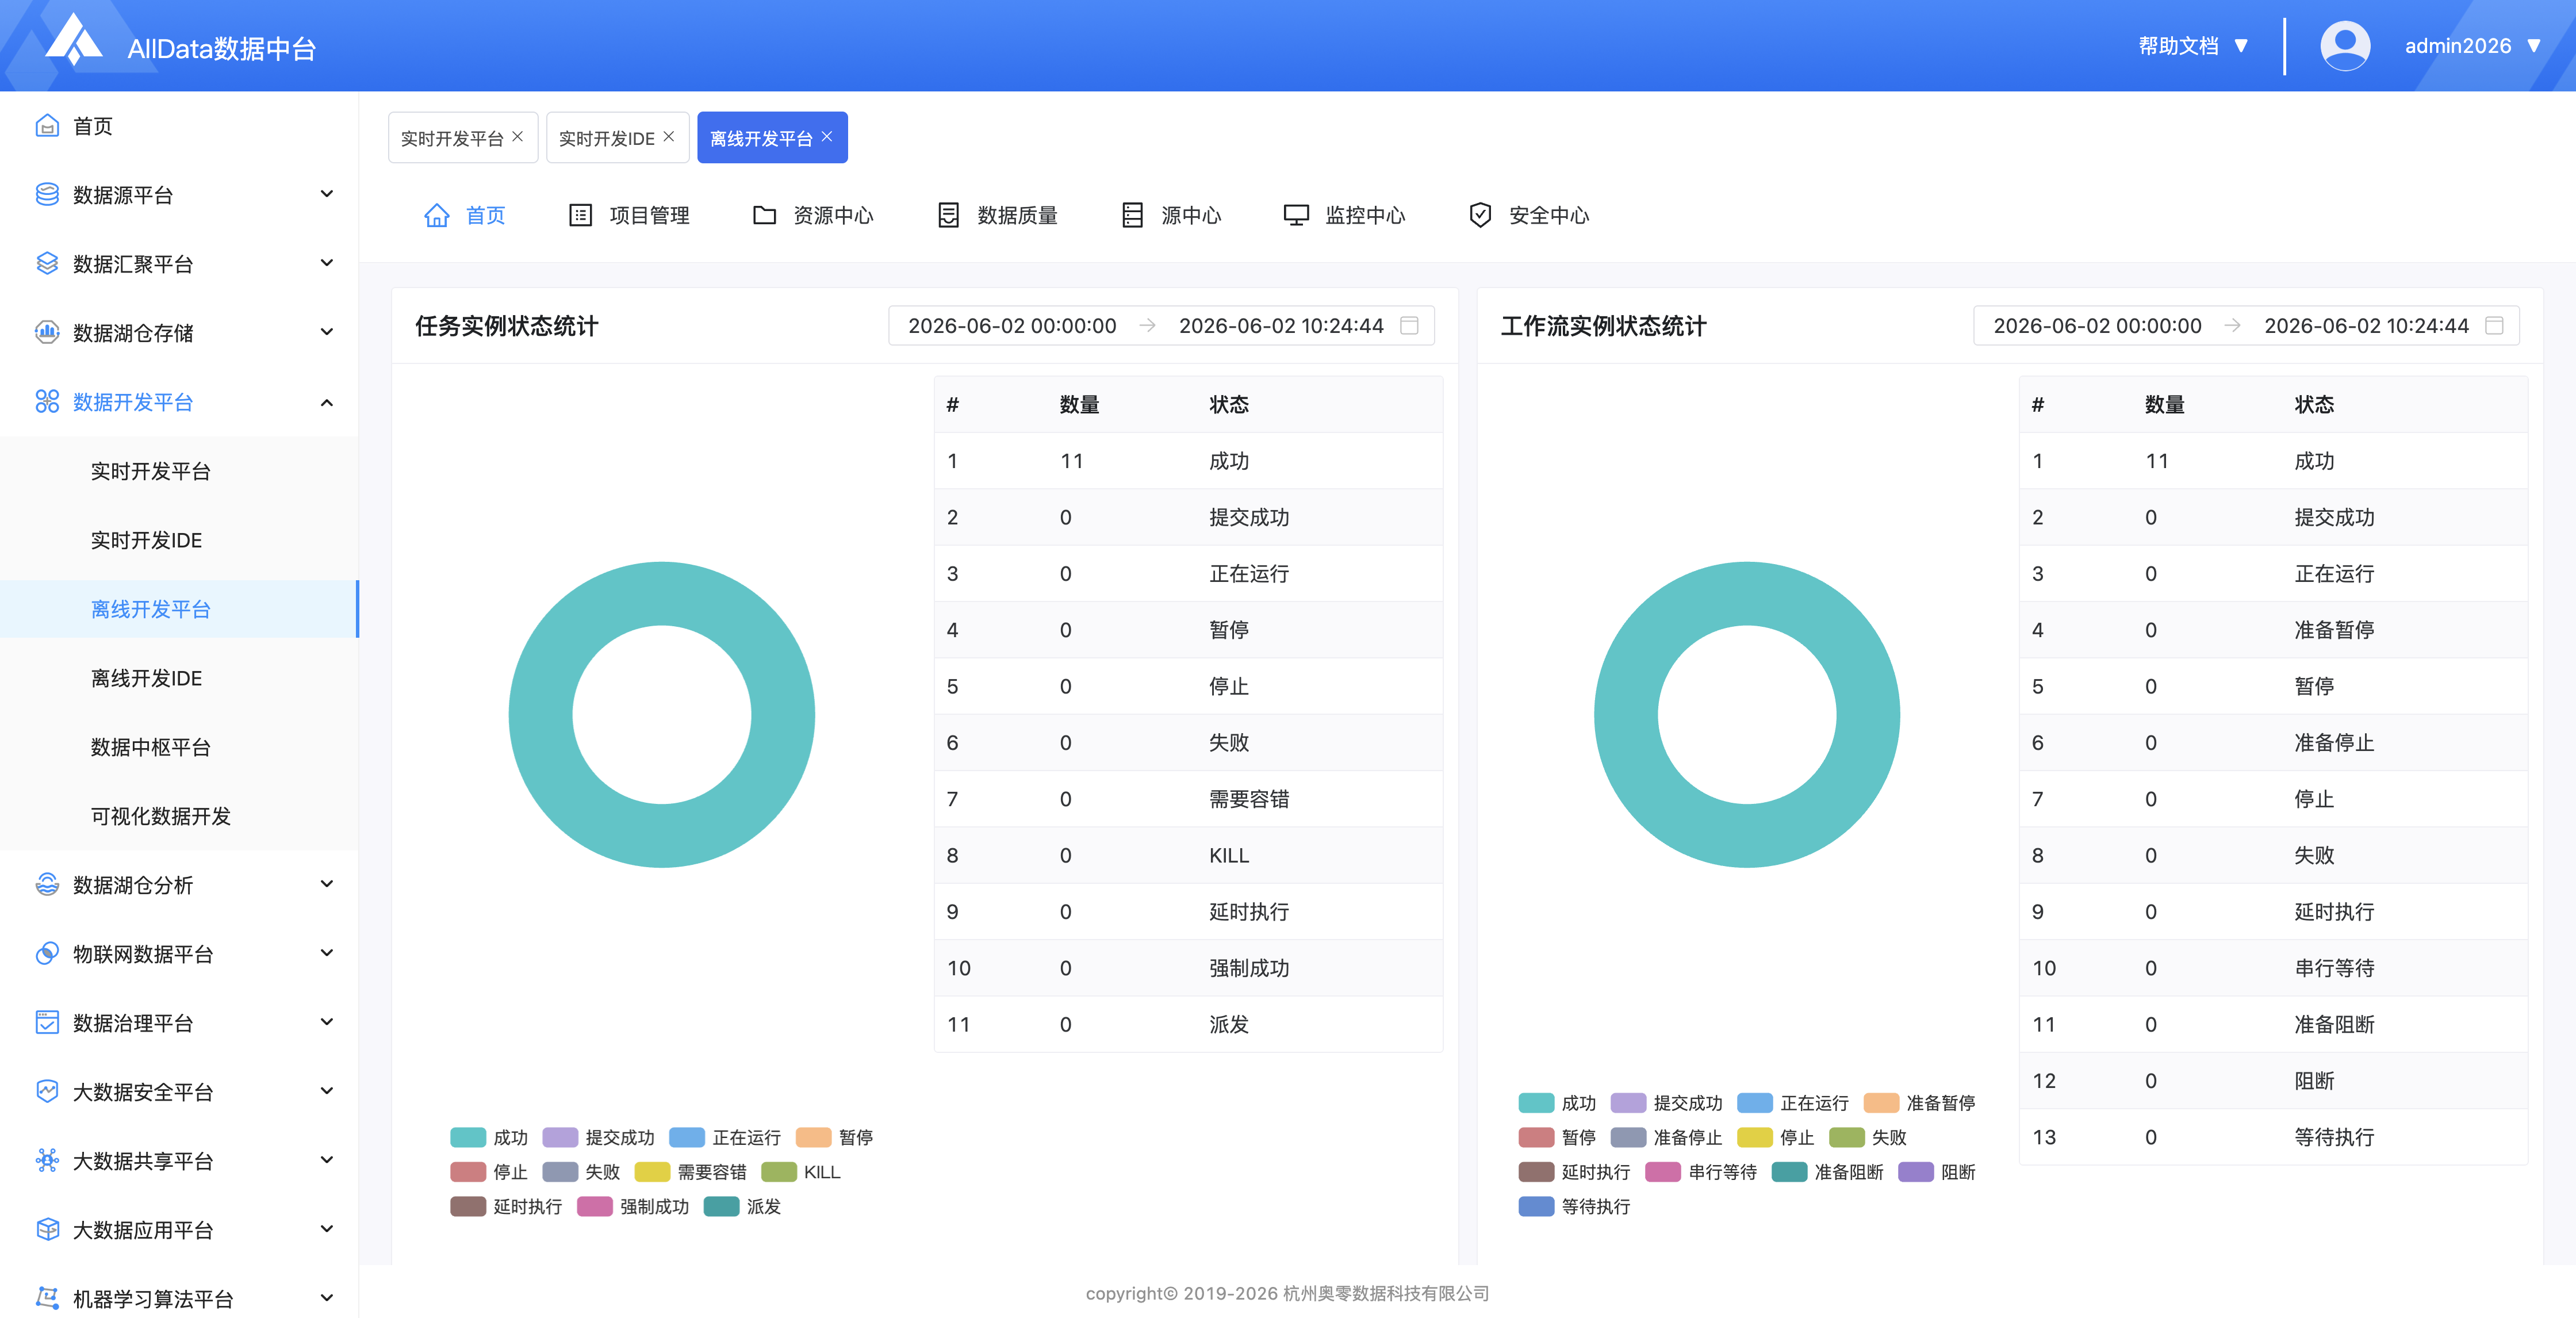Toggle 等待执行 legend in workflow chart
This screenshot has height=1318, width=2576.
pos(1574,1207)
